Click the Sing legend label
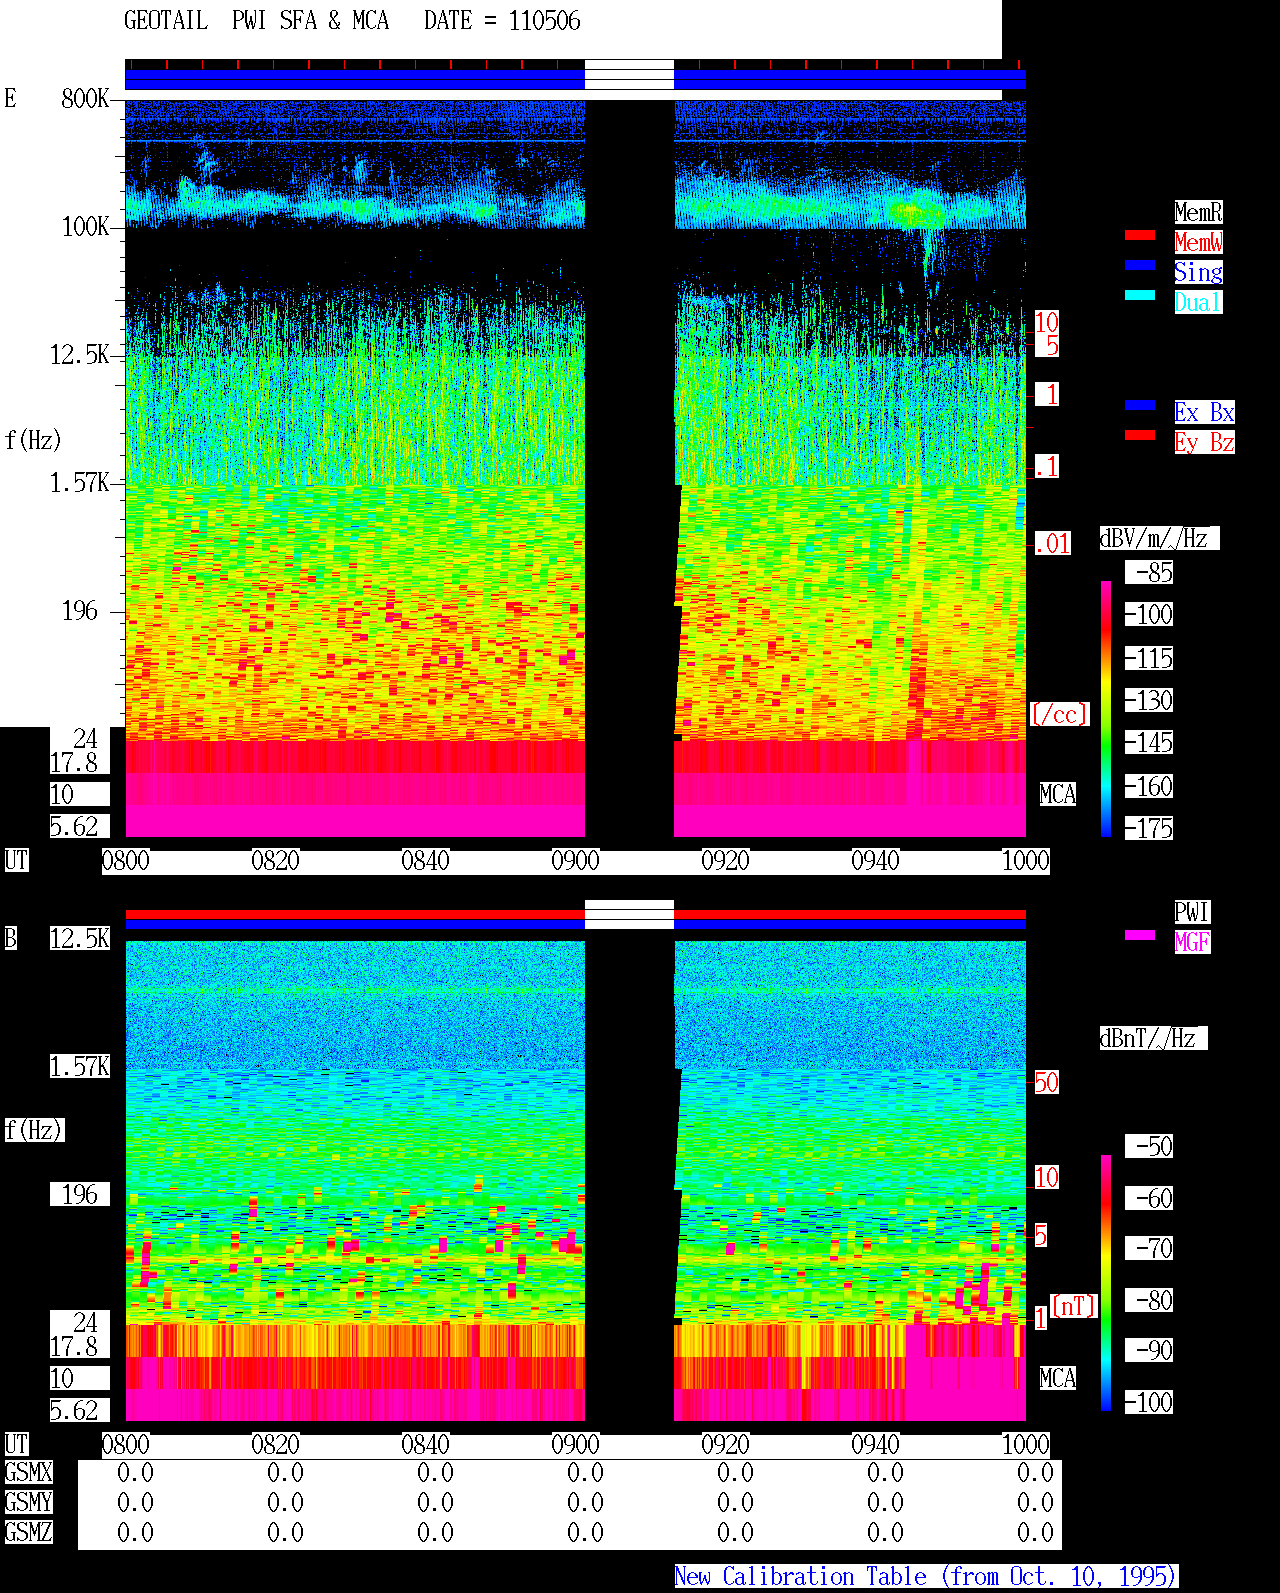1280x1593 pixels. [x=1198, y=272]
